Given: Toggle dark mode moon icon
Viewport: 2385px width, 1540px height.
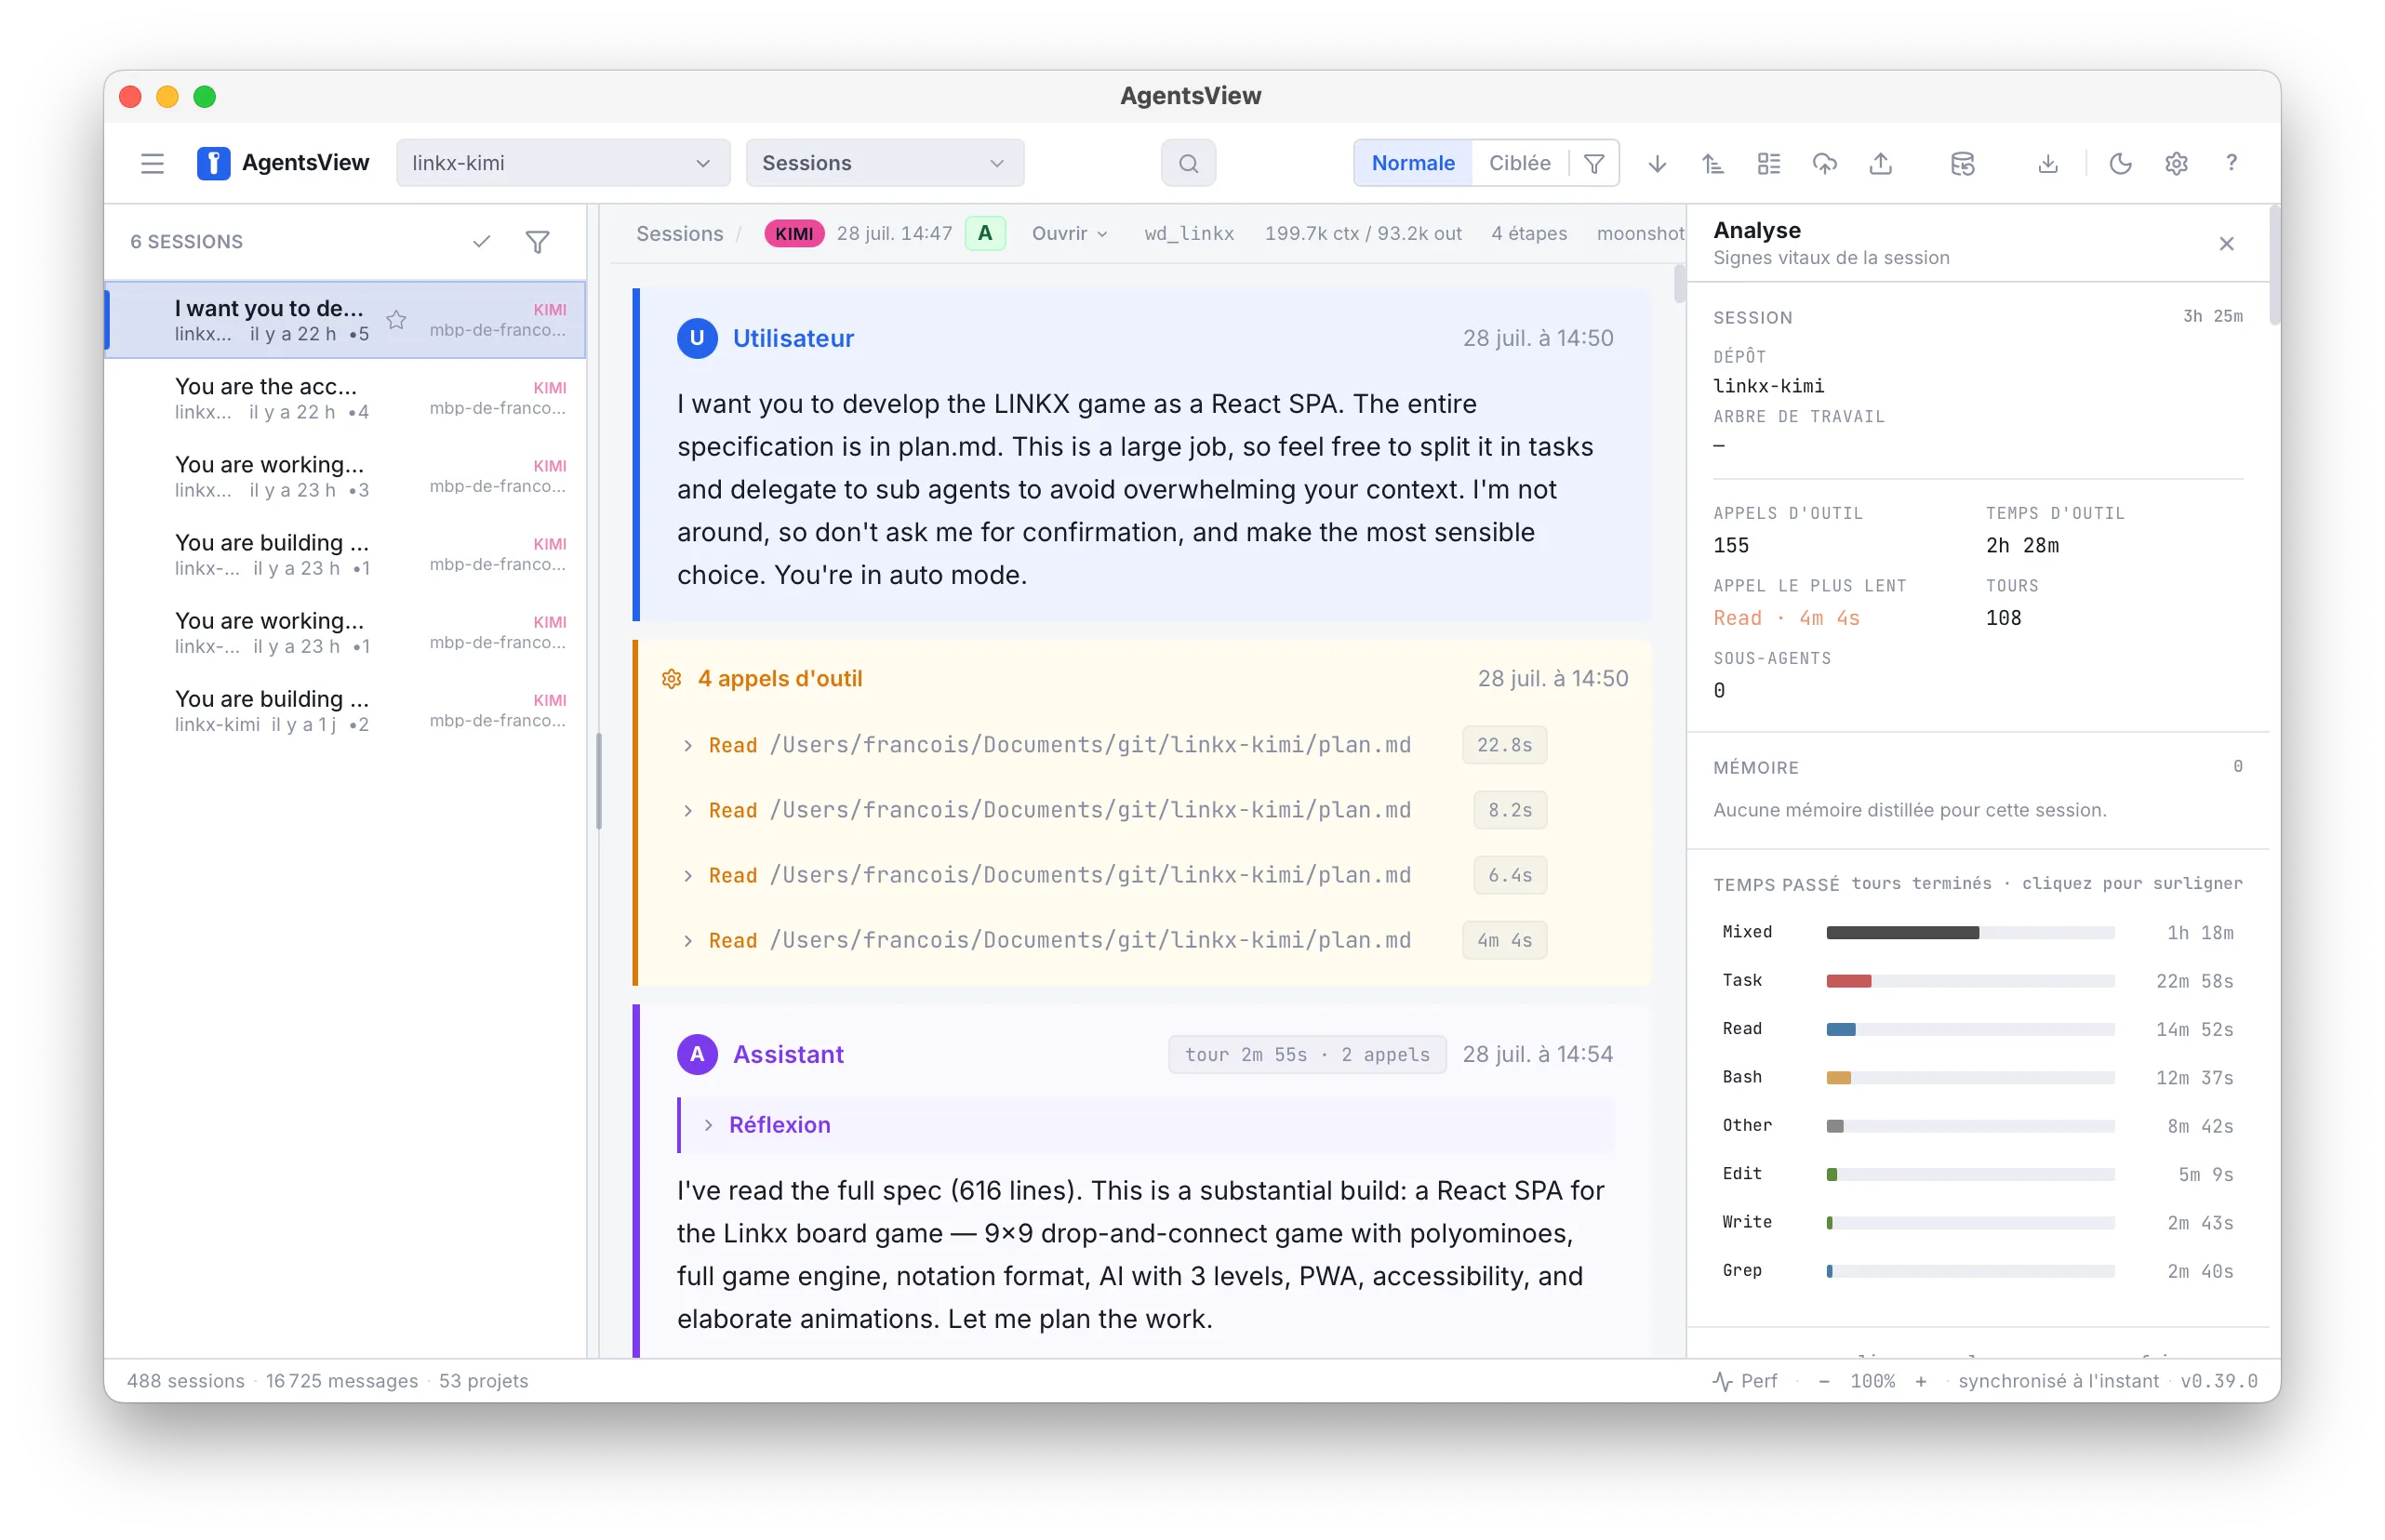Looking at the screenshot, I should [2120, 163].
